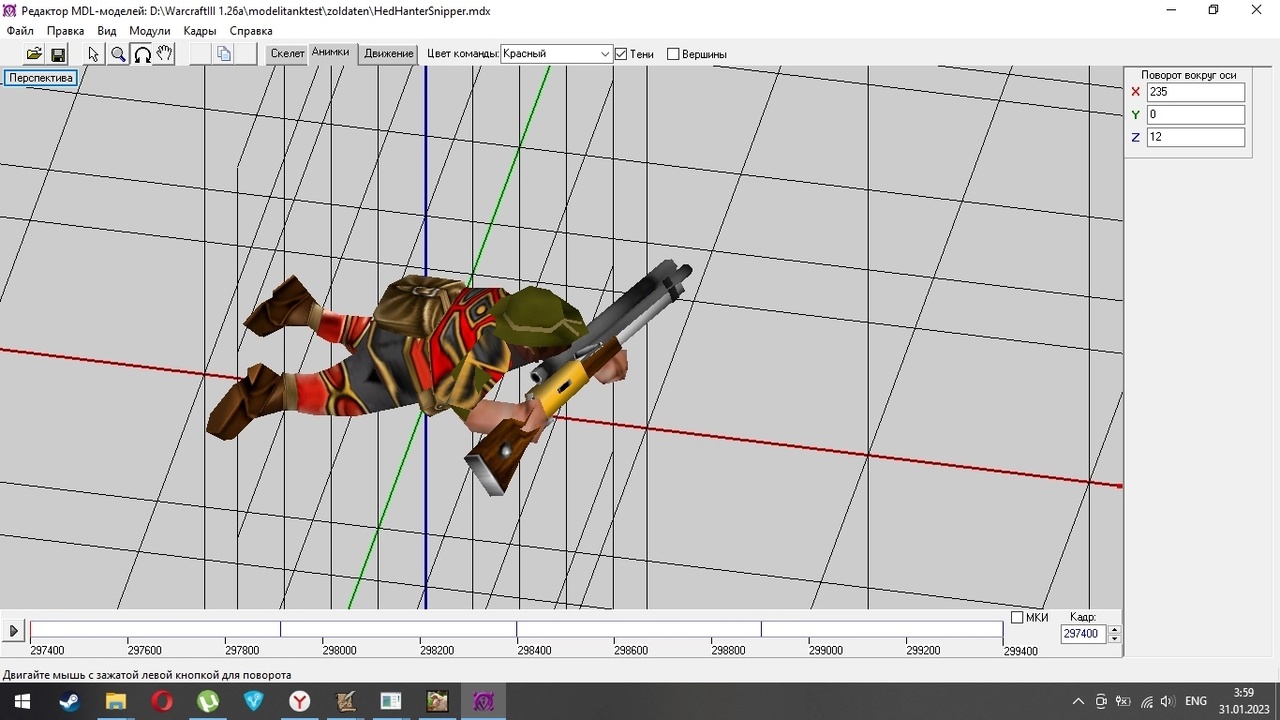The width and height of the screenshot is (1280, 720).
Task: Tick the МКИ checkbox
Action: click(1017, 618)
